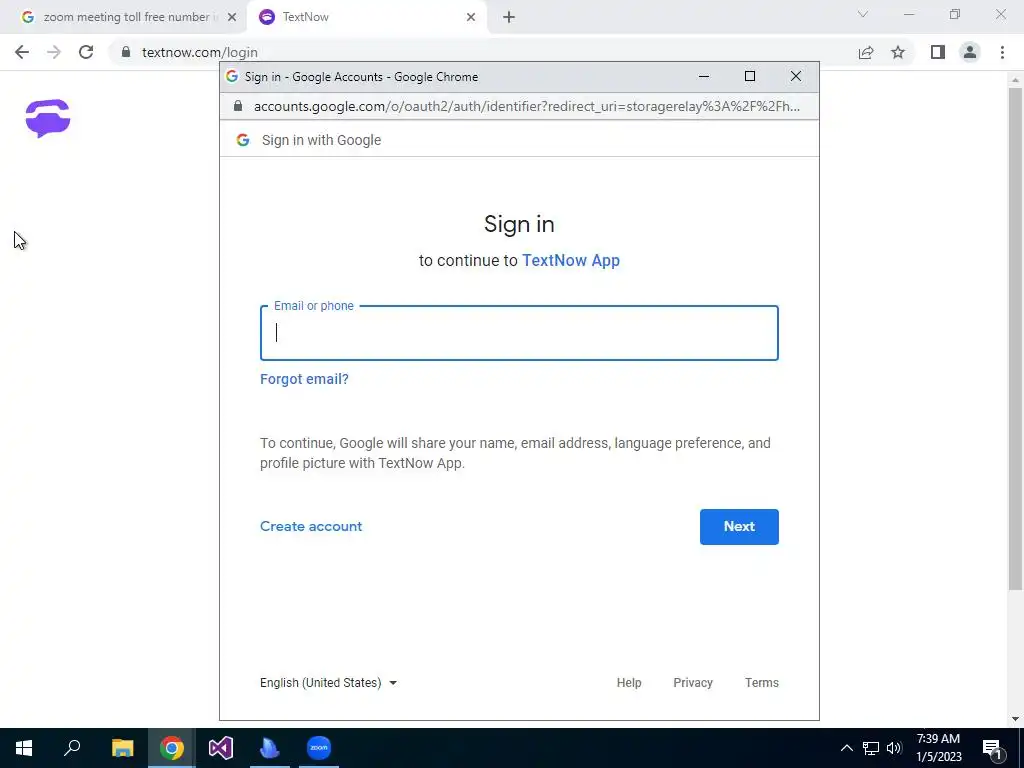
Task: Close the zoom meeting search tab
Action: click(232, 18)
